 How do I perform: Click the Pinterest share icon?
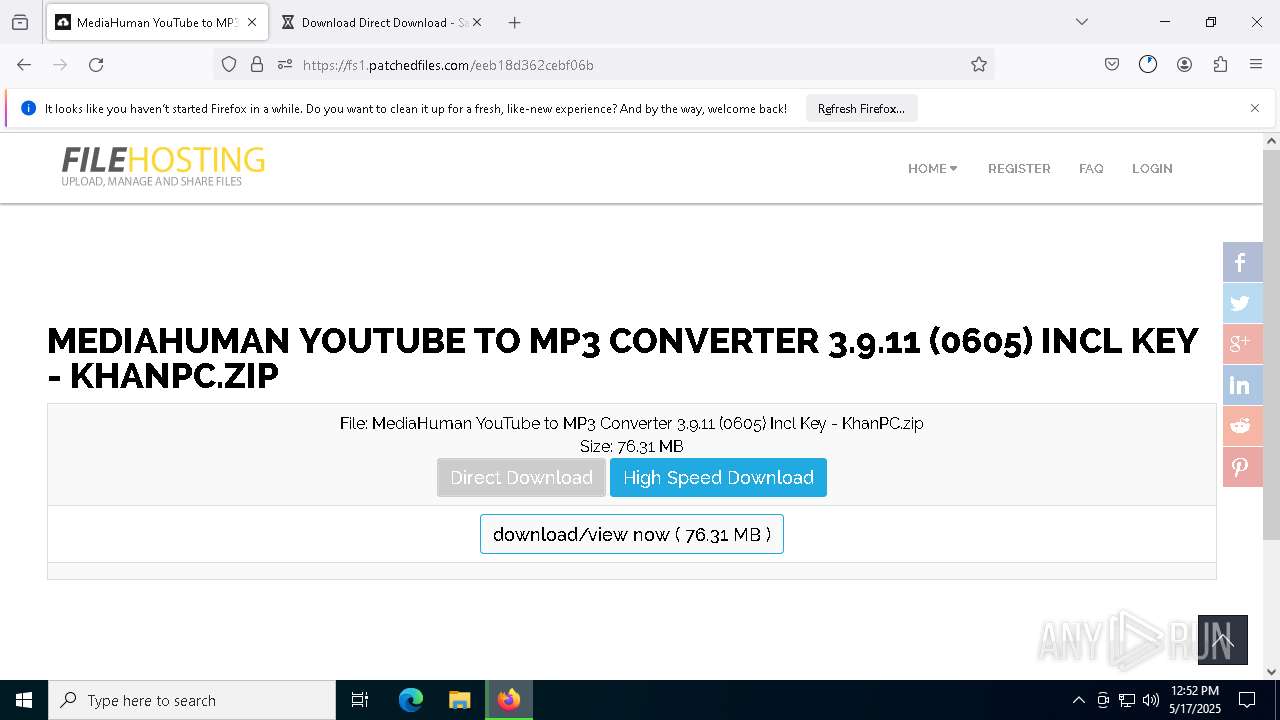pyautogui.click(x=1242, y=467)
